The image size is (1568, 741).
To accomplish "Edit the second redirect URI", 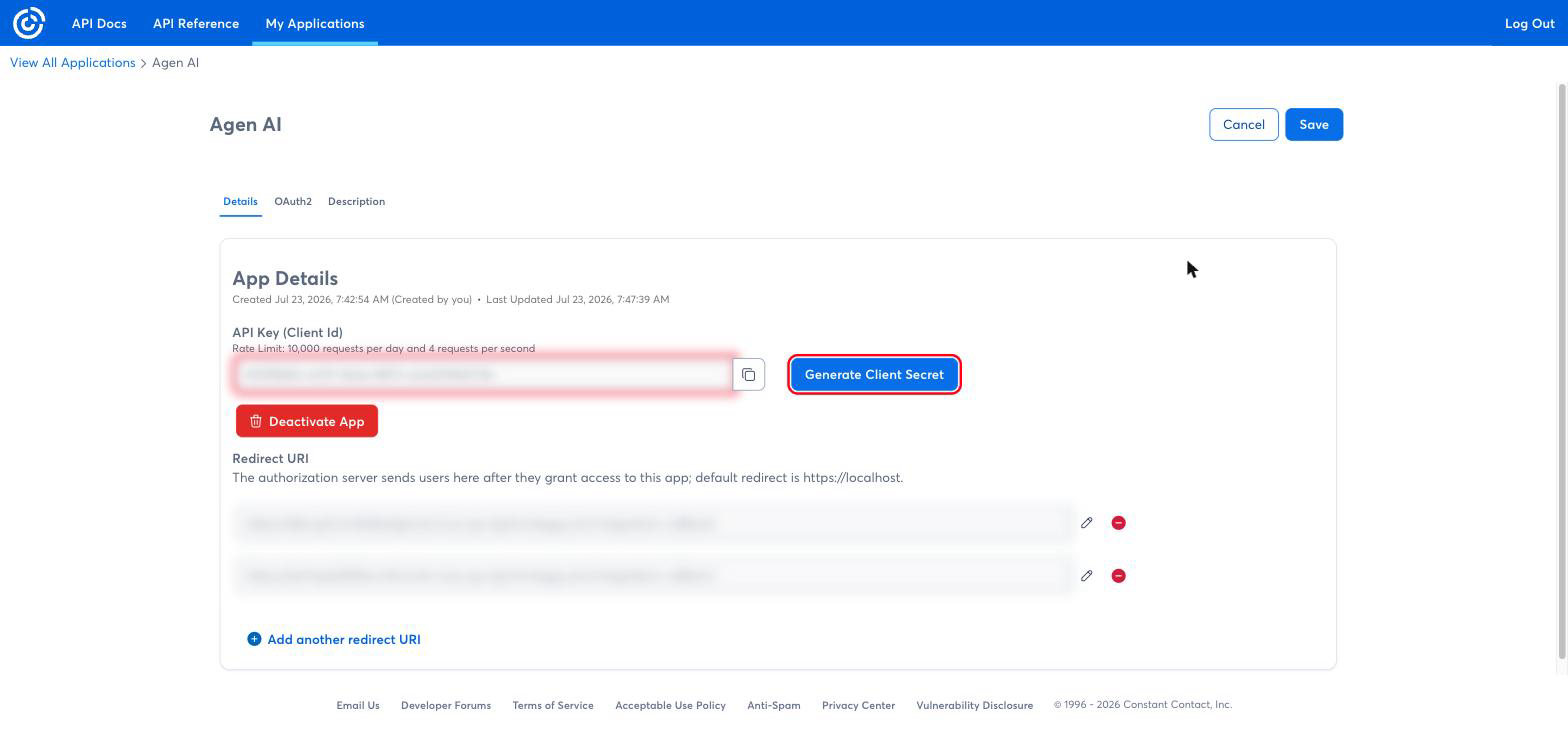I will coord(1087,576).
